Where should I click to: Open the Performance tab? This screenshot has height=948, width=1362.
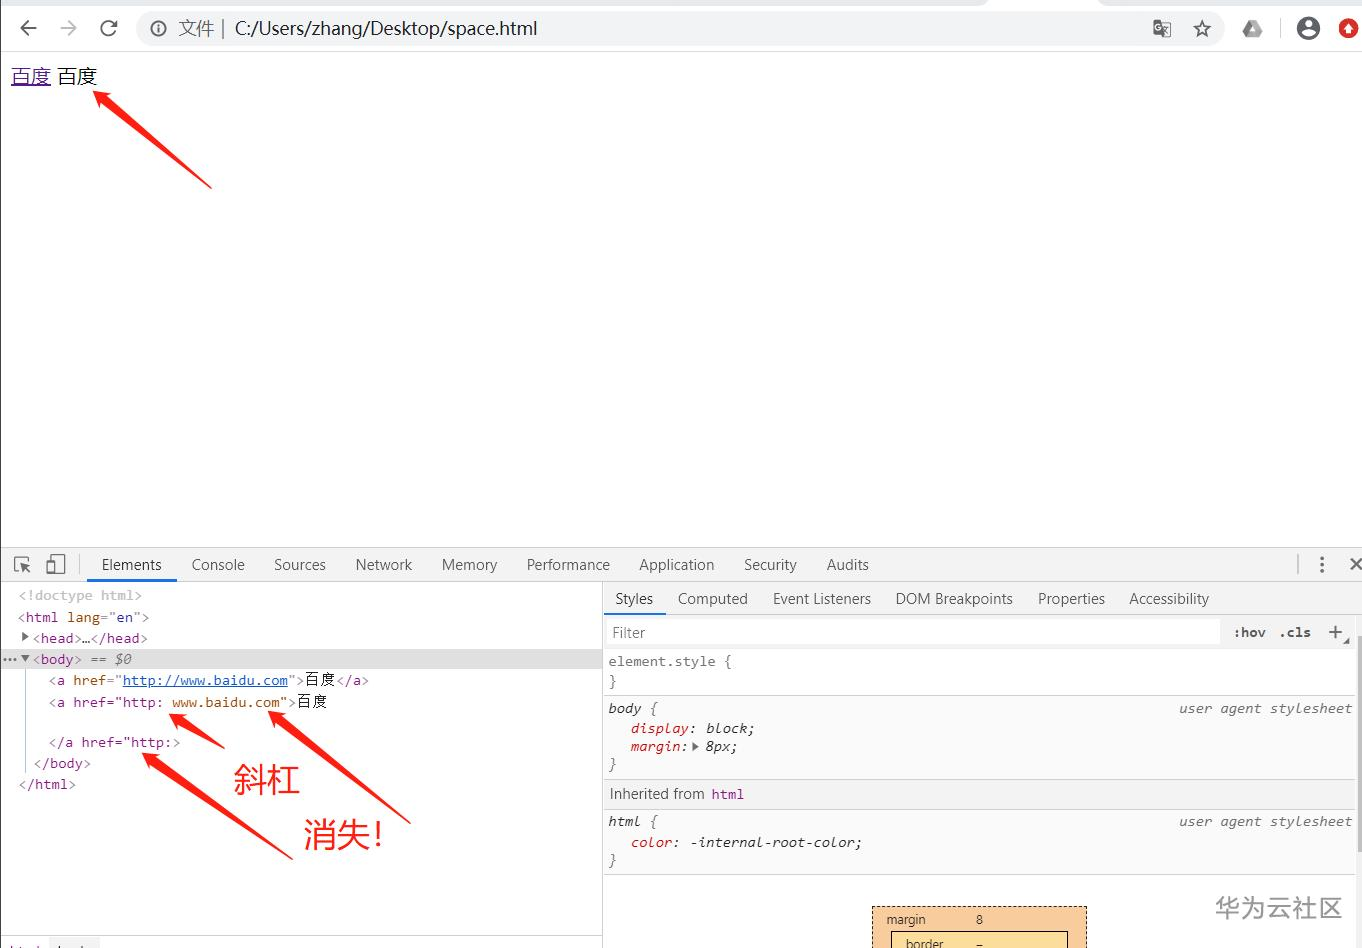(x=568, y=565)
